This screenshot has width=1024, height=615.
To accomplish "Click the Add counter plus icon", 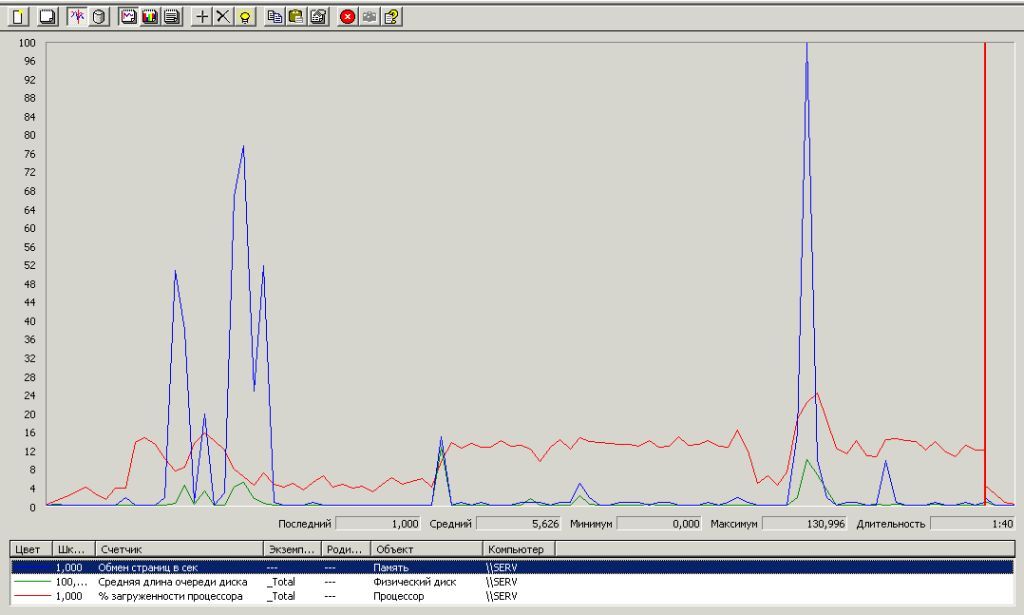I will 202,17.
